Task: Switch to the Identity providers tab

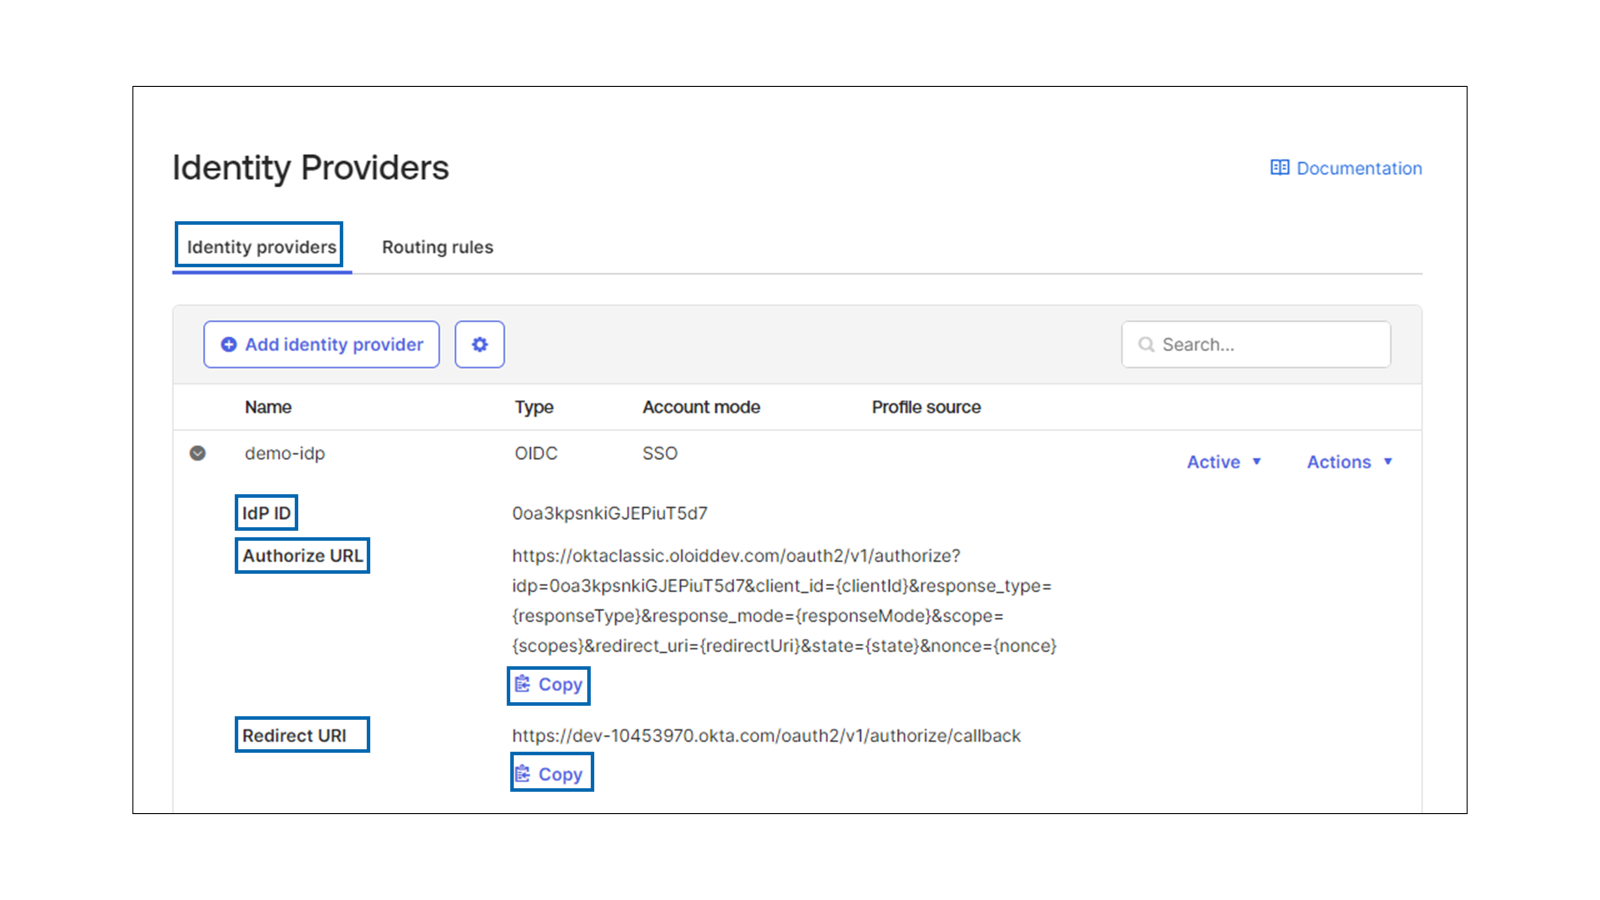Action: click(261, 247)
